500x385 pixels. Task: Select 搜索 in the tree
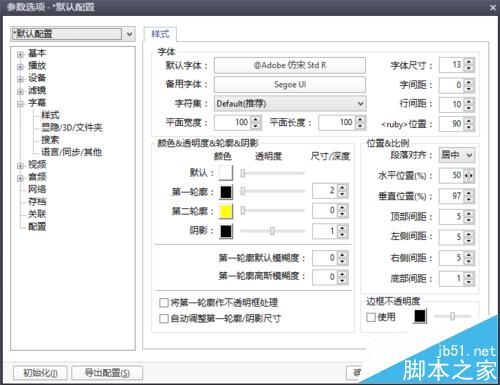coord(50,140)
